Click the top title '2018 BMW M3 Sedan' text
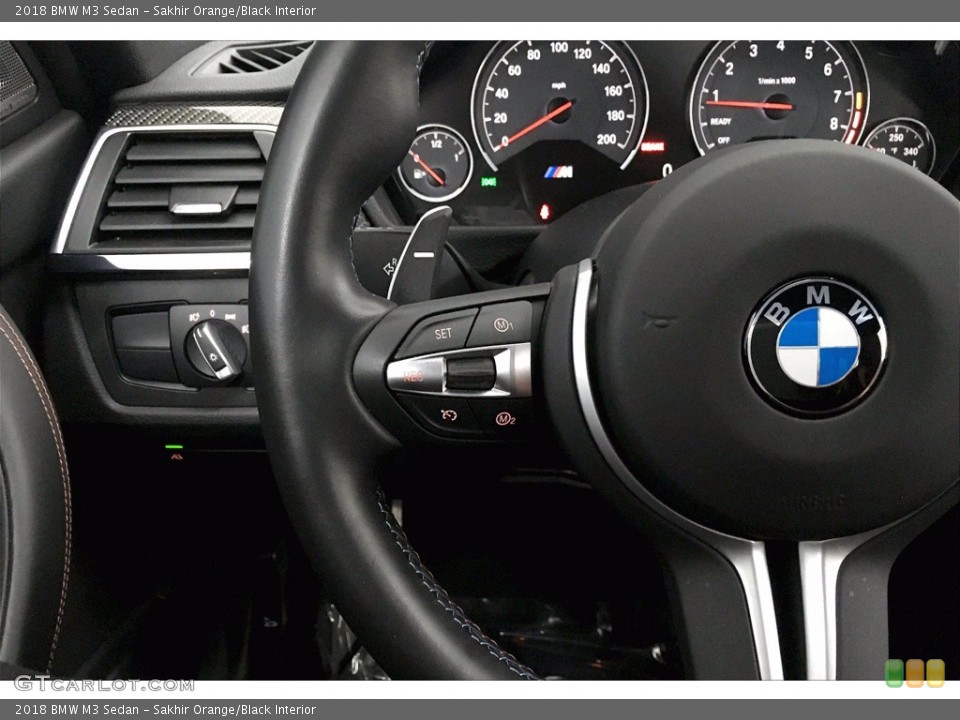Viewport: 960px width, 720px height. click(77, 10)
